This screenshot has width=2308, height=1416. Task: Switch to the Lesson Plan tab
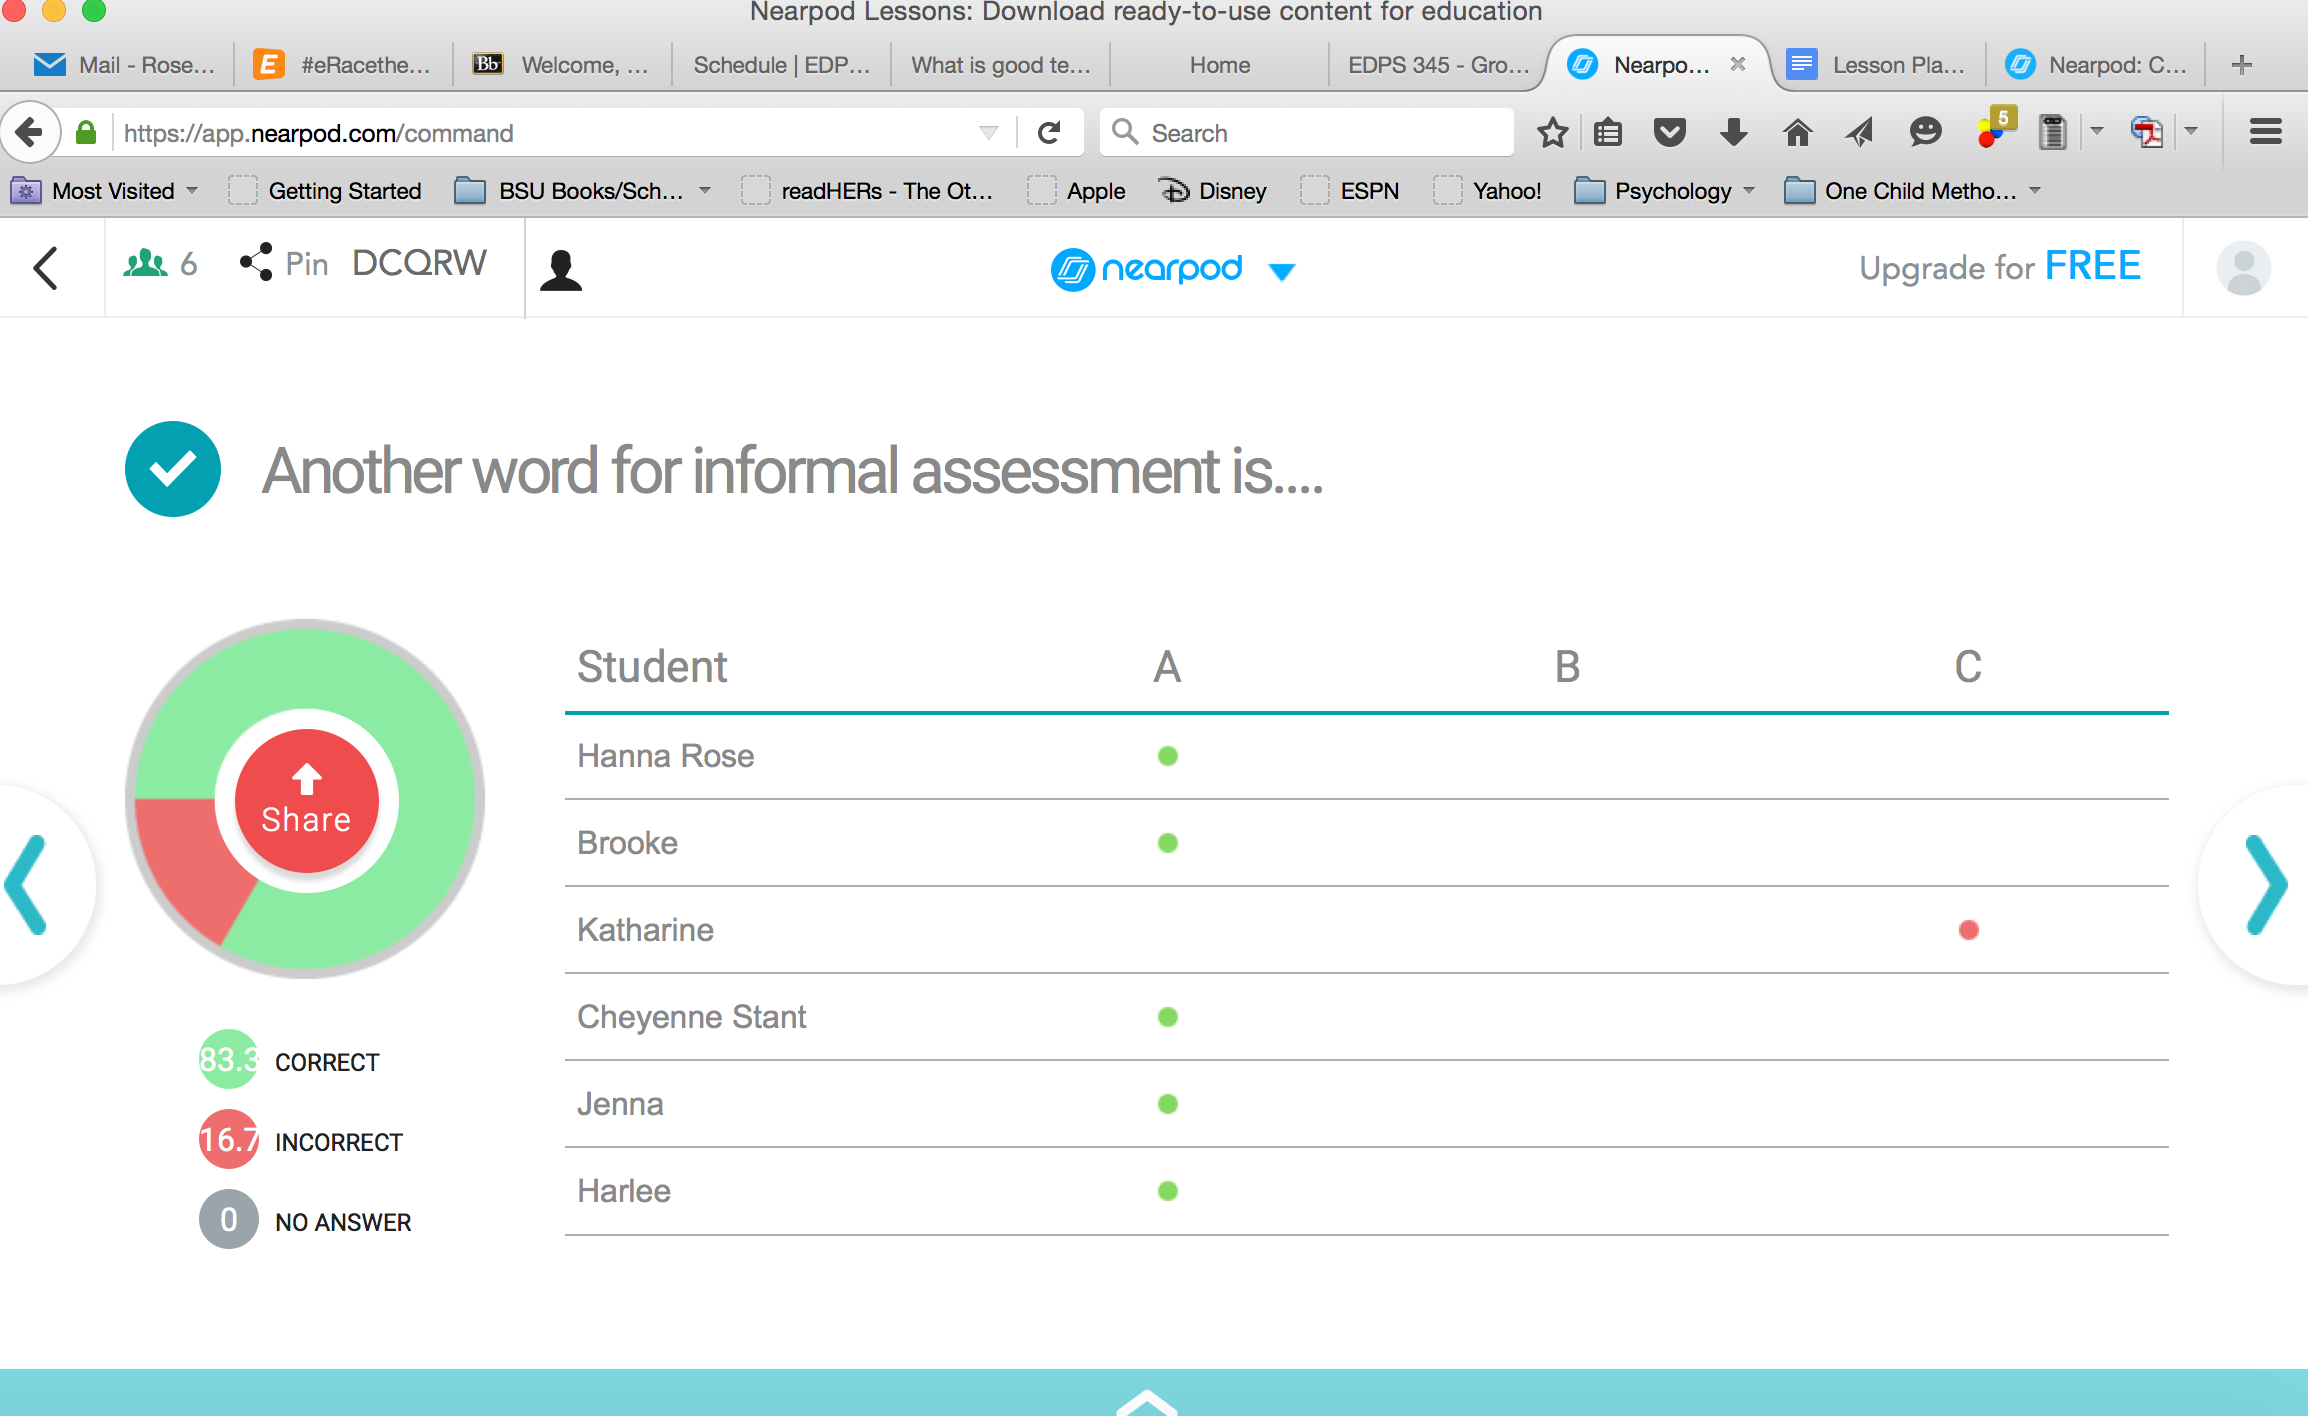pyautogui.click(x=1878, y=65)
